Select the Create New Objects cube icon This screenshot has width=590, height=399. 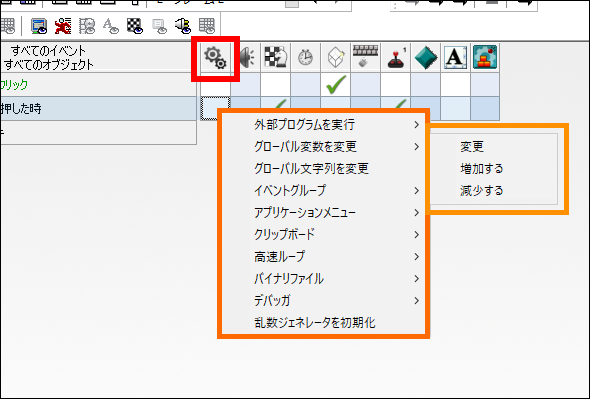click(x=336, y=58)
